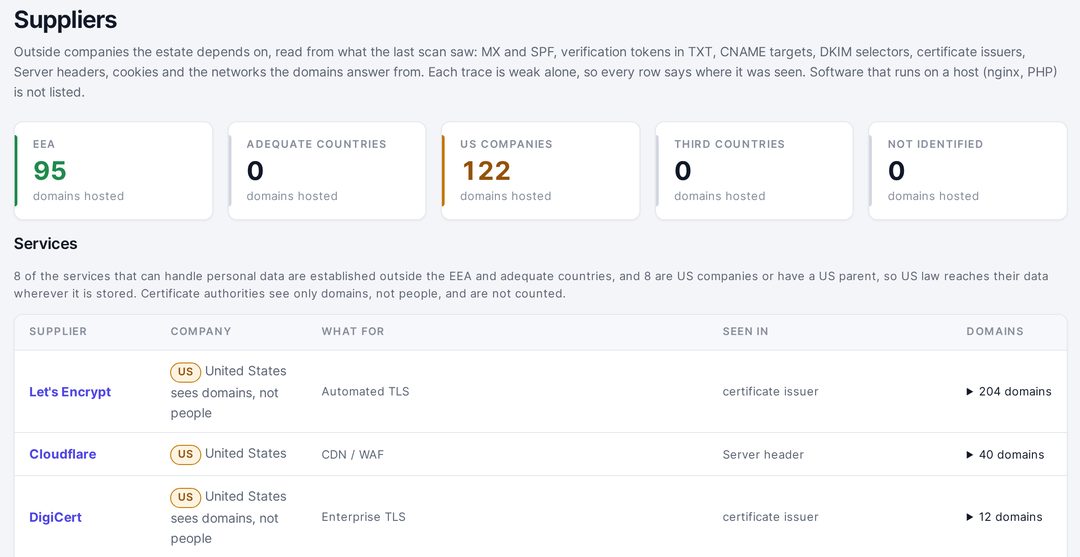Select the Adequate Countries card
Image resolution: width=1080 pixels, height=557 pixels.
click(x=327, y=171)
